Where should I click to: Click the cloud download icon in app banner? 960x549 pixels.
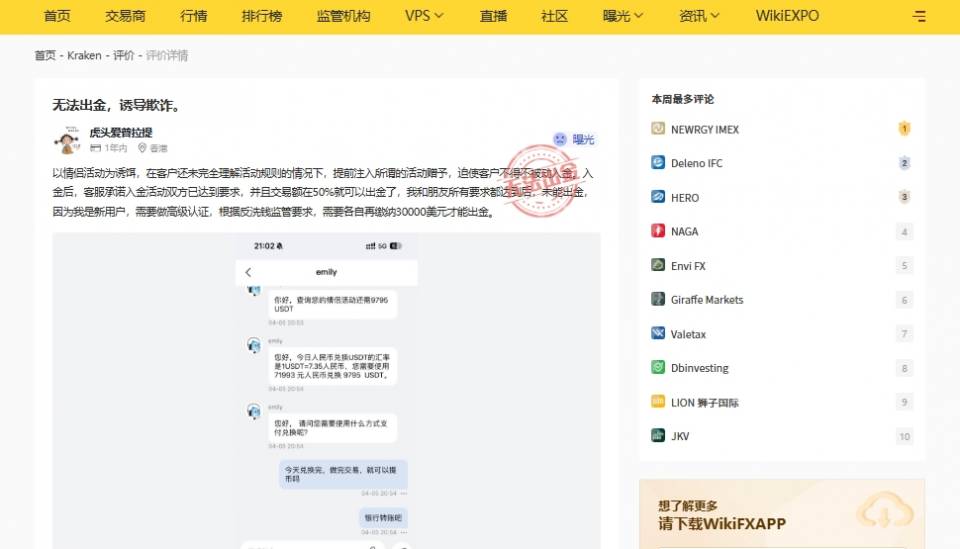[885, 512]
